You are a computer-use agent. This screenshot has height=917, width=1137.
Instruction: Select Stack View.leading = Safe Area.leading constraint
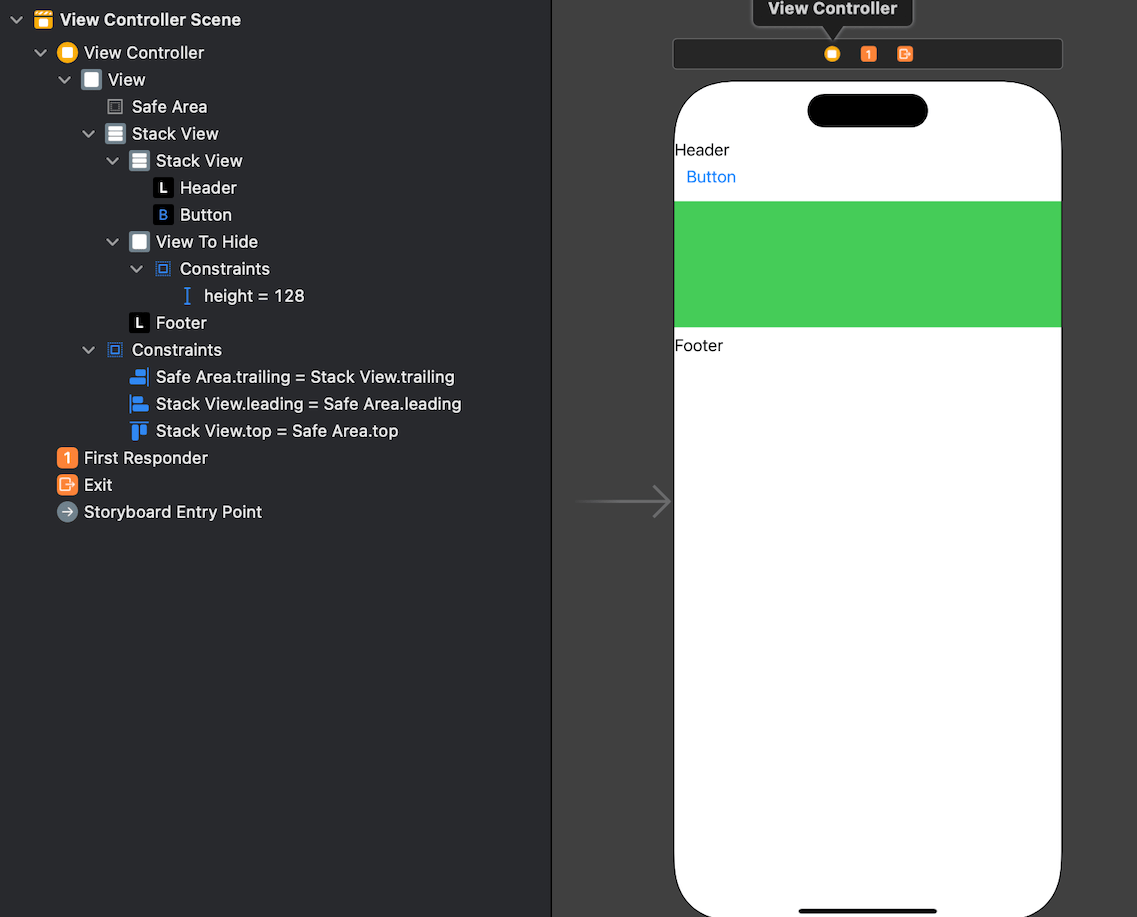coord(276,404)
